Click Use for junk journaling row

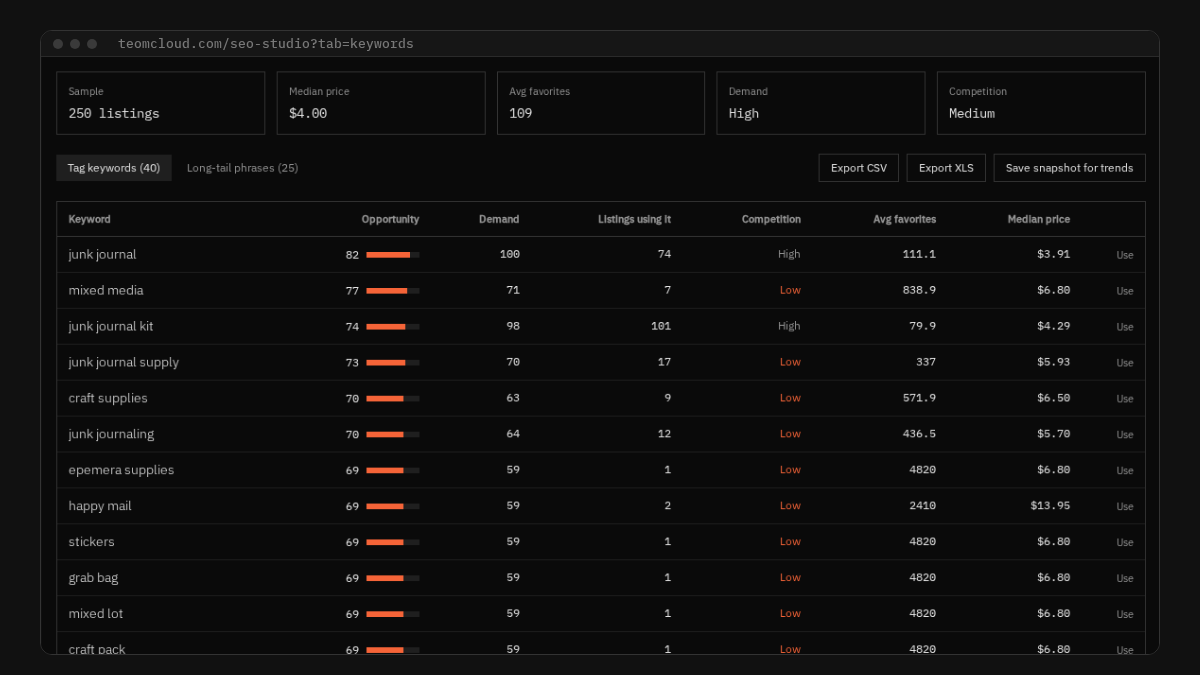point(1125,435)
